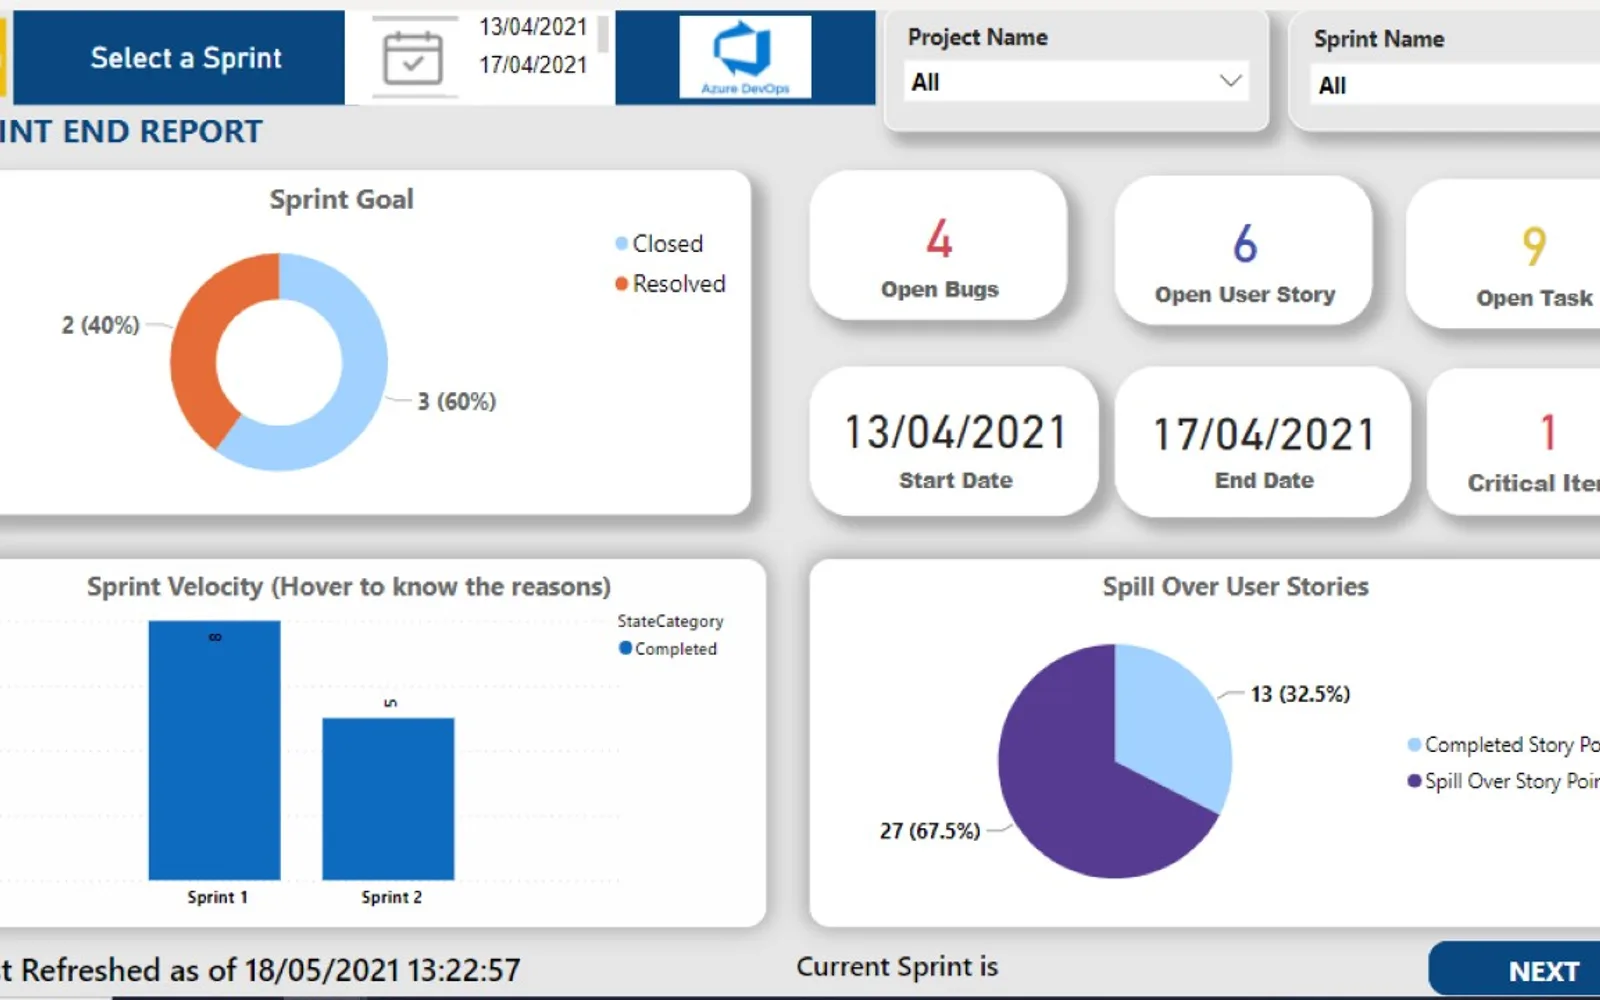Click the Azure DevOps logo
1600x1000 pixels.
(x=745, y=57)
